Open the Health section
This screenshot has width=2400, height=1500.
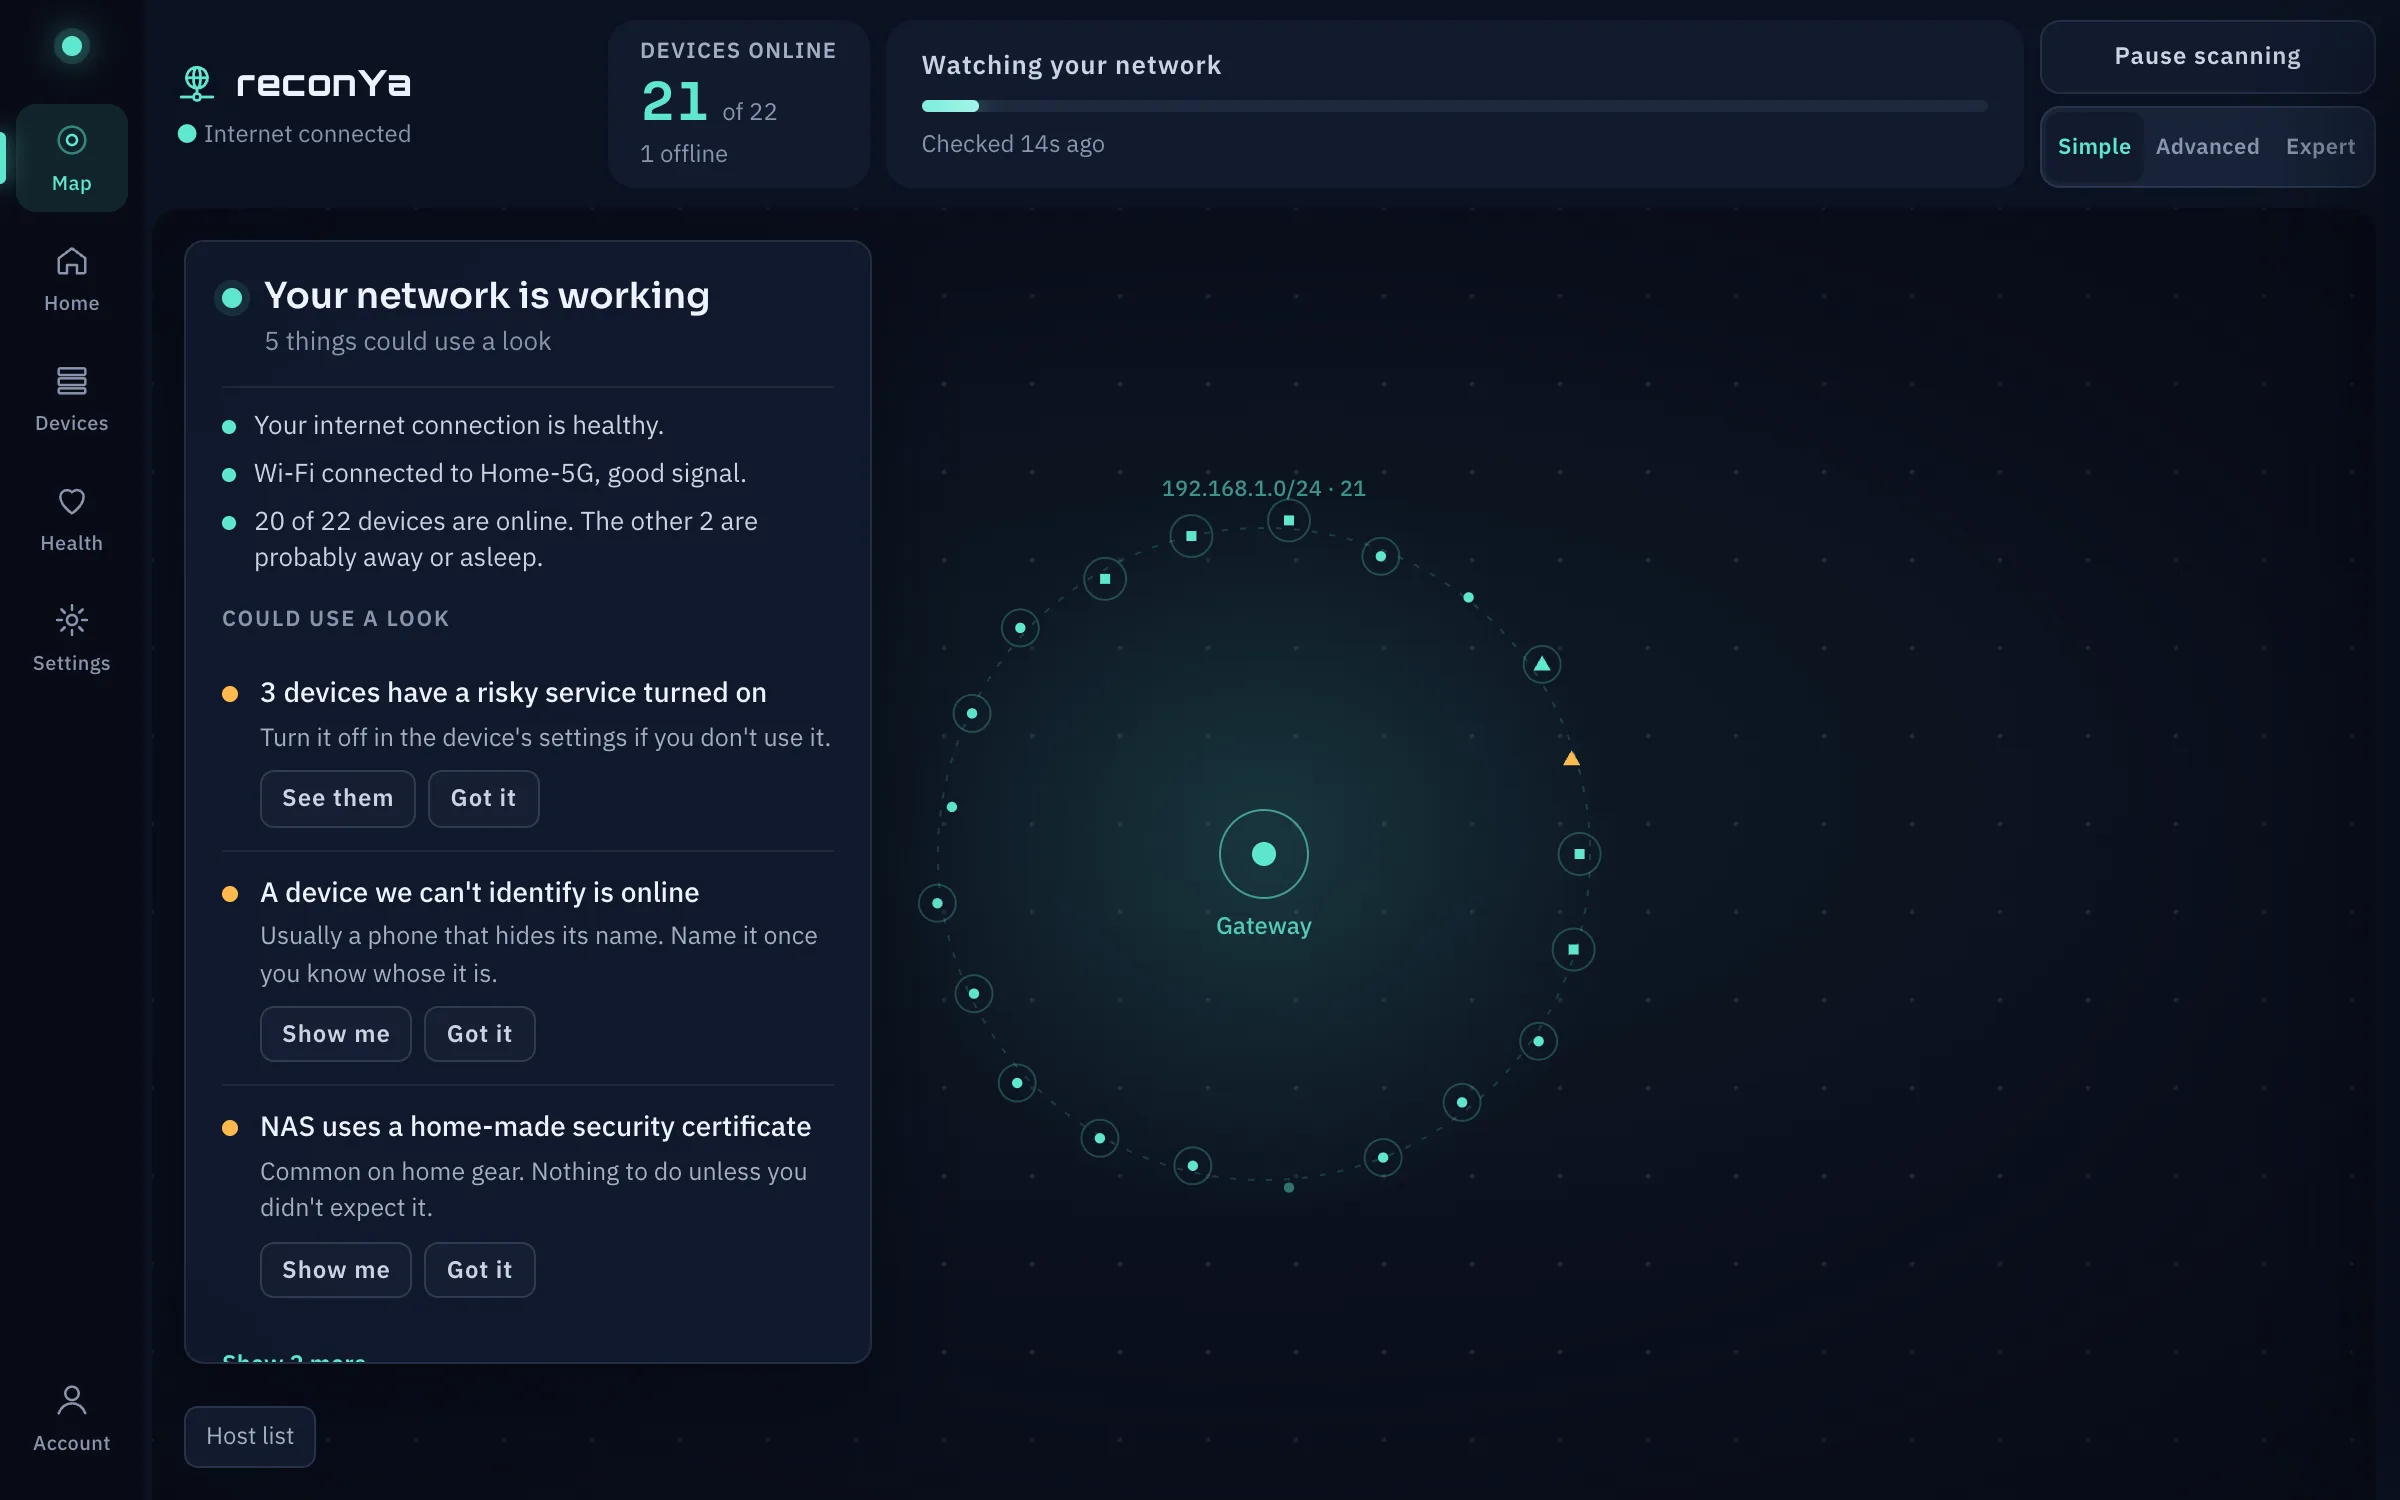click(x=71, y=520)
